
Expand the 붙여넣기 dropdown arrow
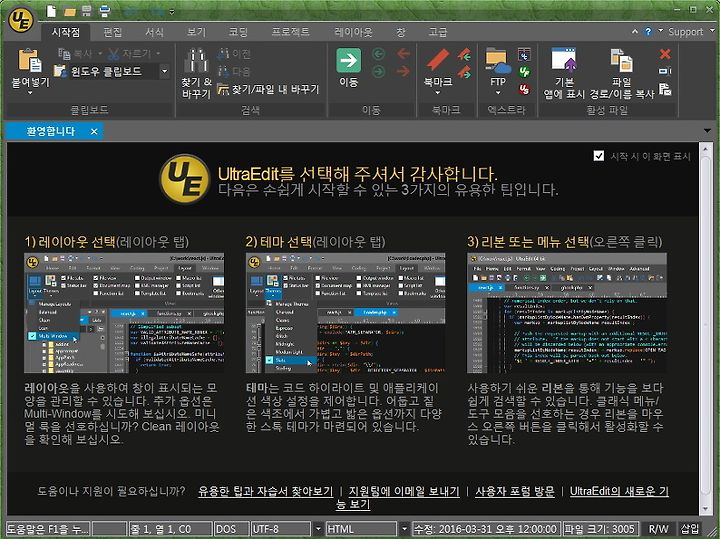pos(30,94)
